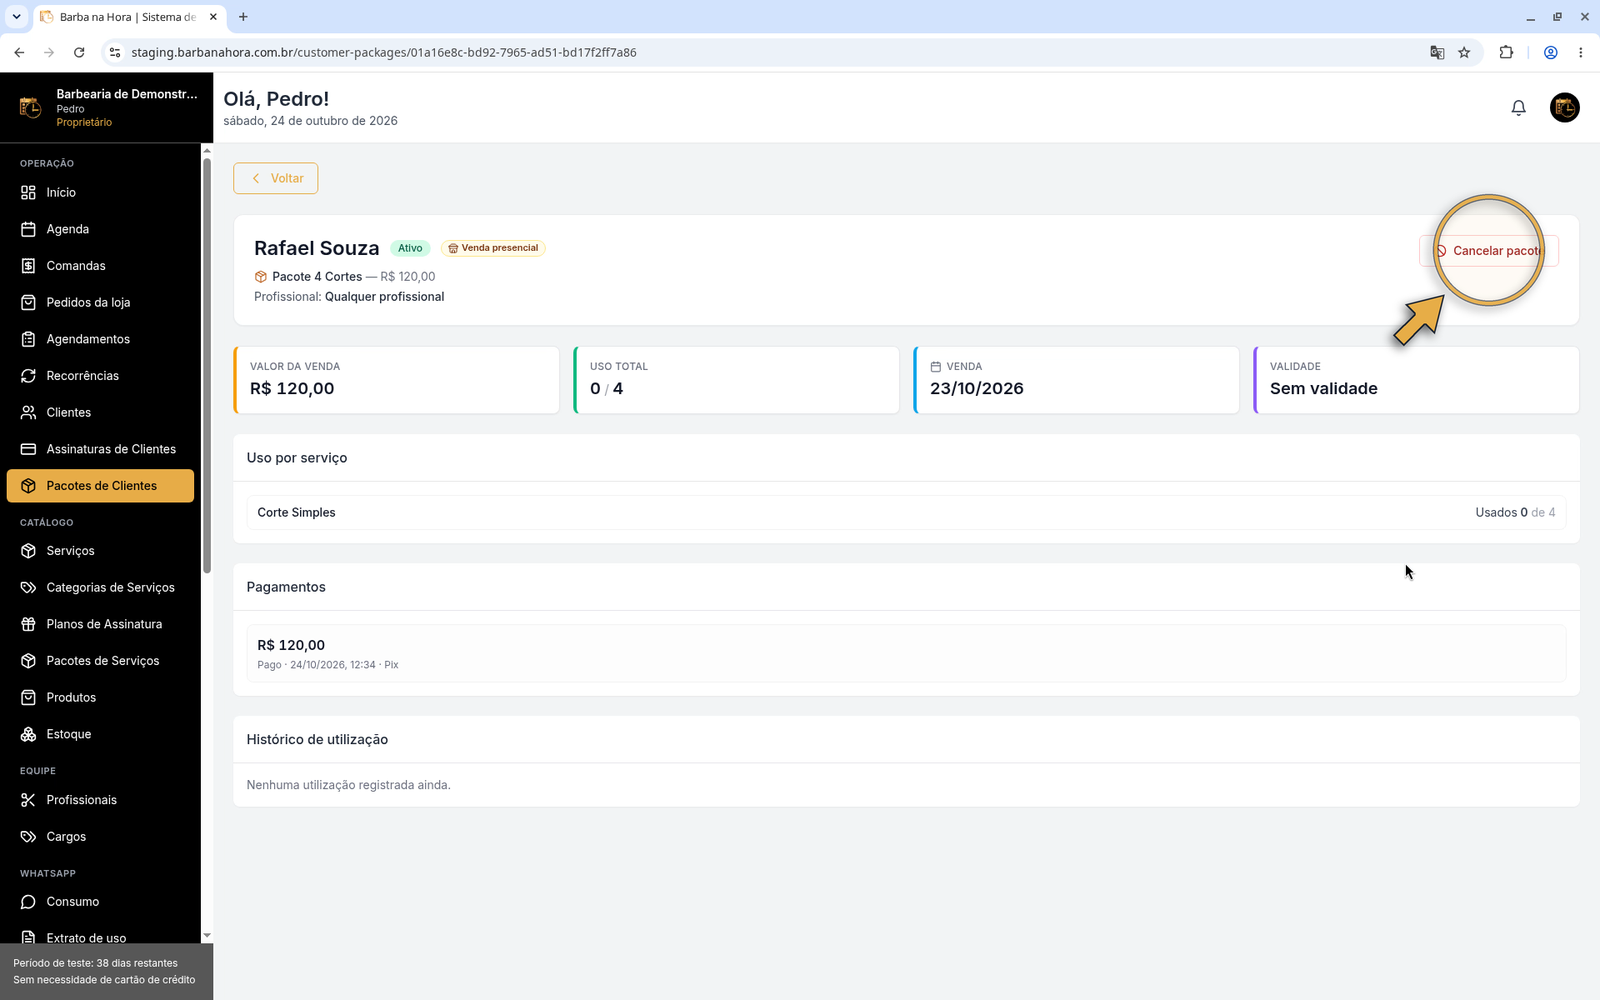Click the Categorias de Serviços tags icon
This screenshot has width=1600, height=1000.
(x=28, y=587)
